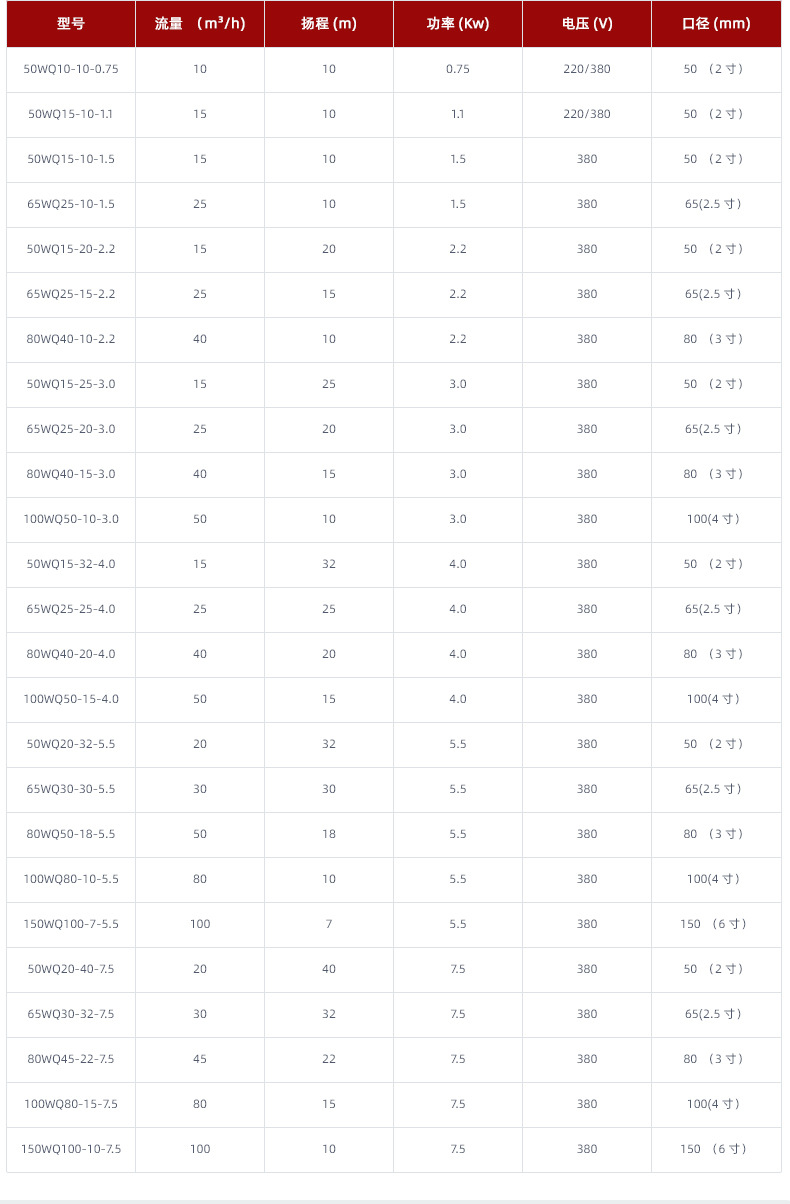Click the 口径 (mm) column header
Viewport: 790px width, 1204px height.
[716, 24]
